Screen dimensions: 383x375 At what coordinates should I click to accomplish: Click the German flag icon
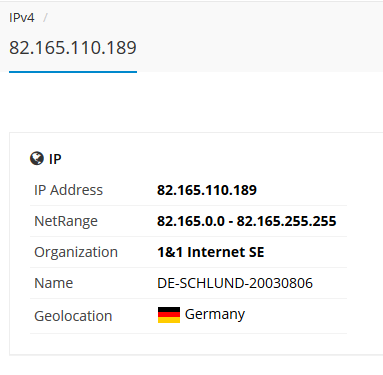169,315
